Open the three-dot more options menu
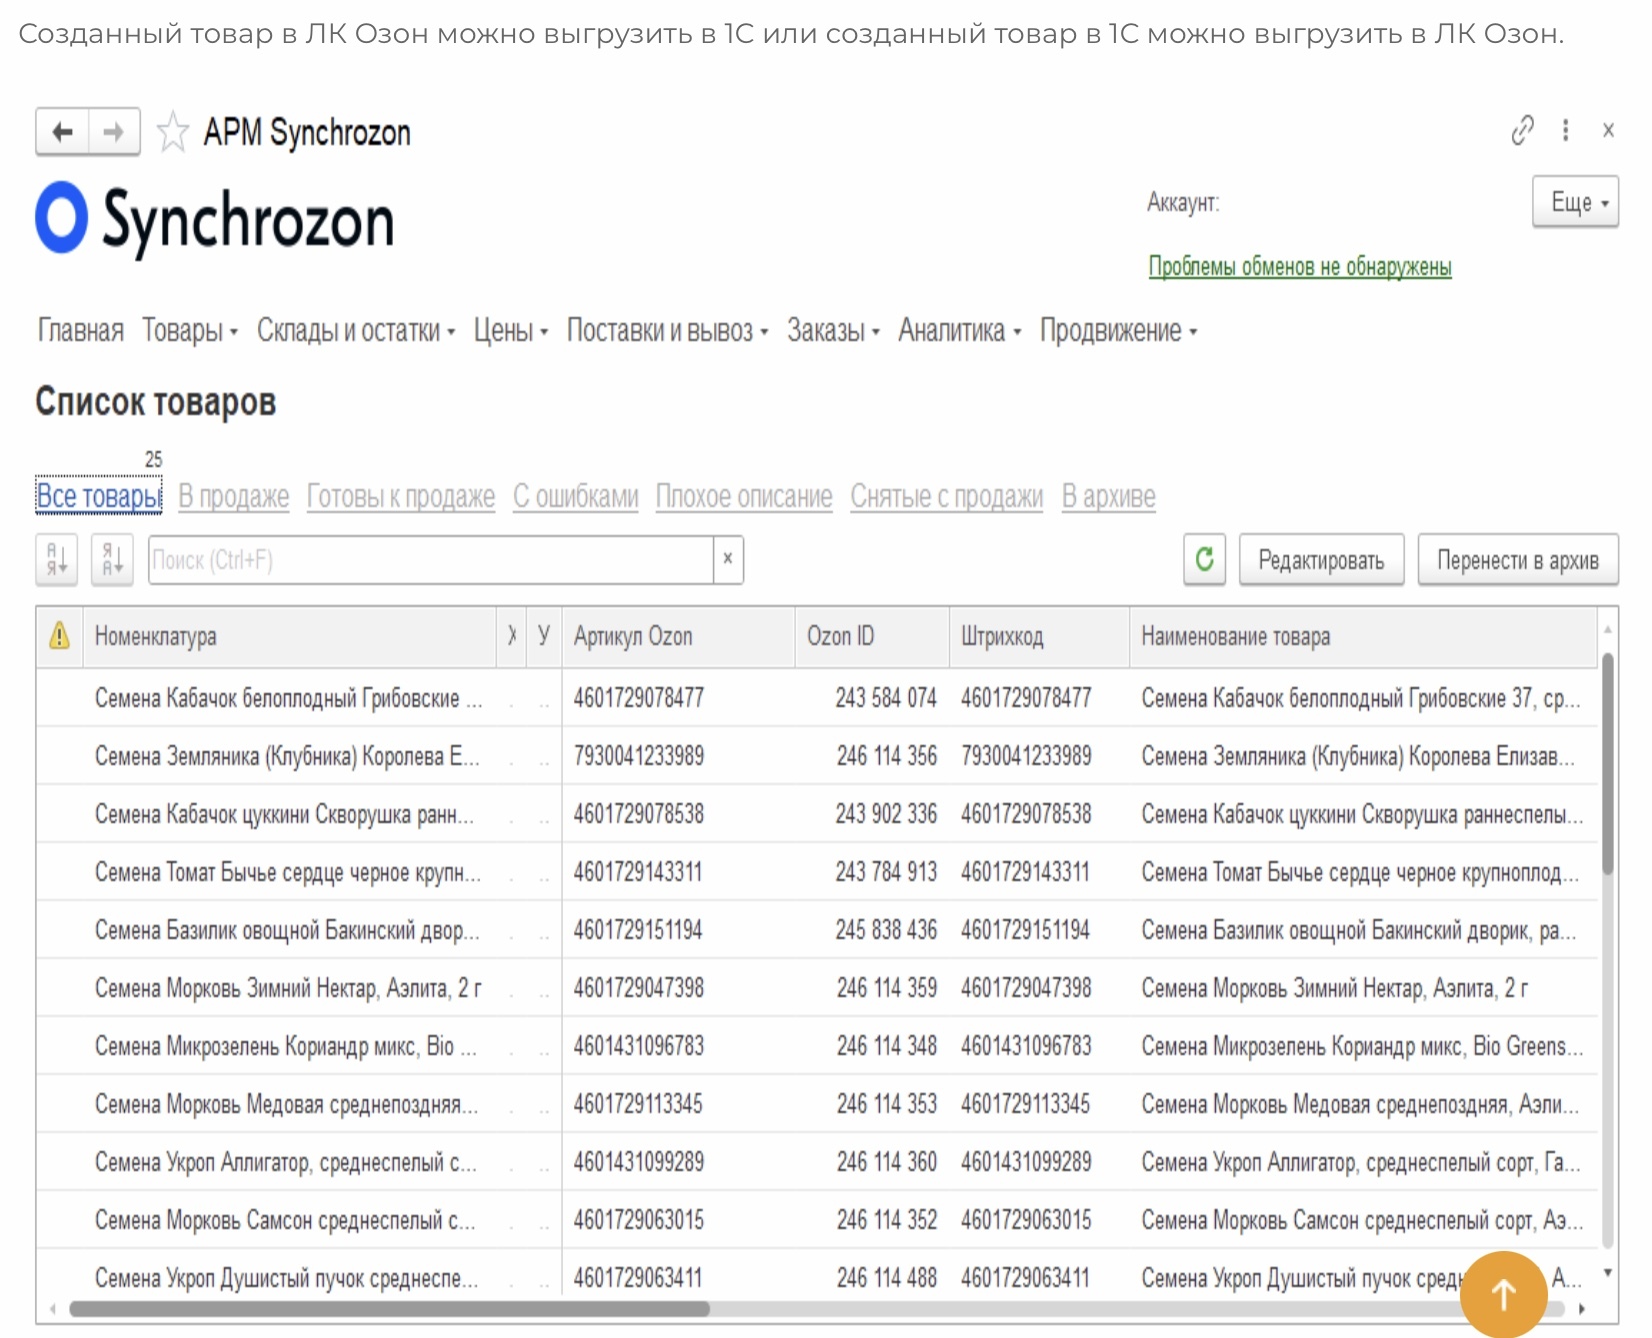 pos(1566,130)
